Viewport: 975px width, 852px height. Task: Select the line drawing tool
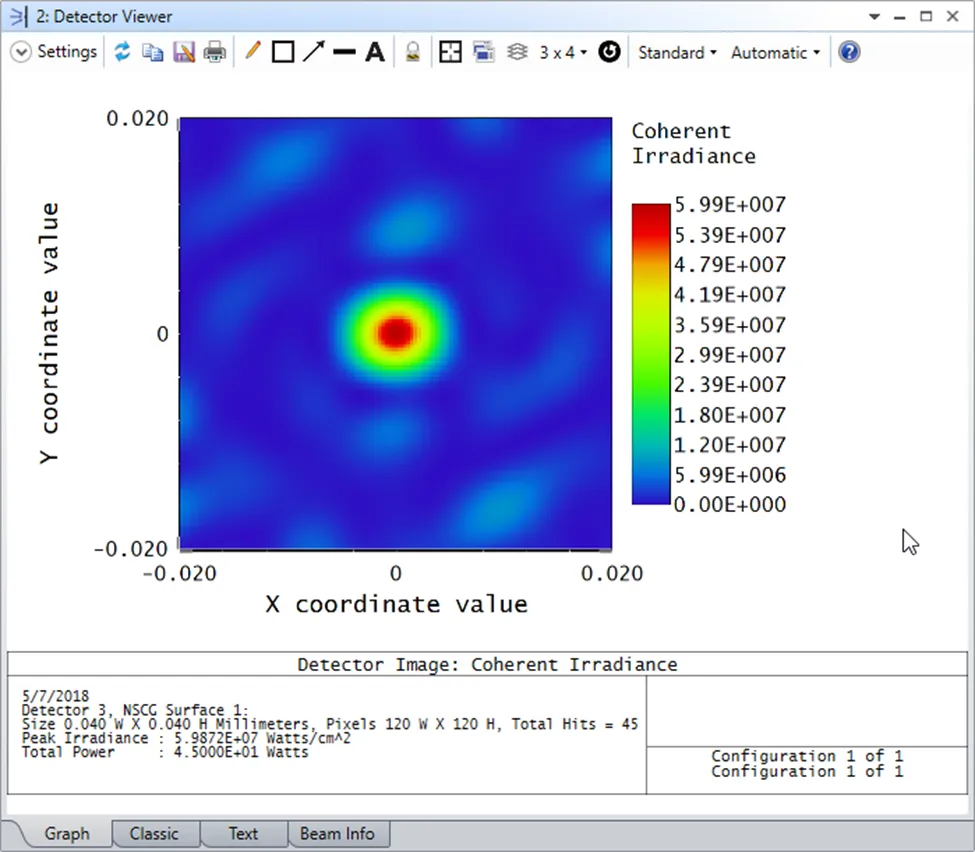coord(344,52)
